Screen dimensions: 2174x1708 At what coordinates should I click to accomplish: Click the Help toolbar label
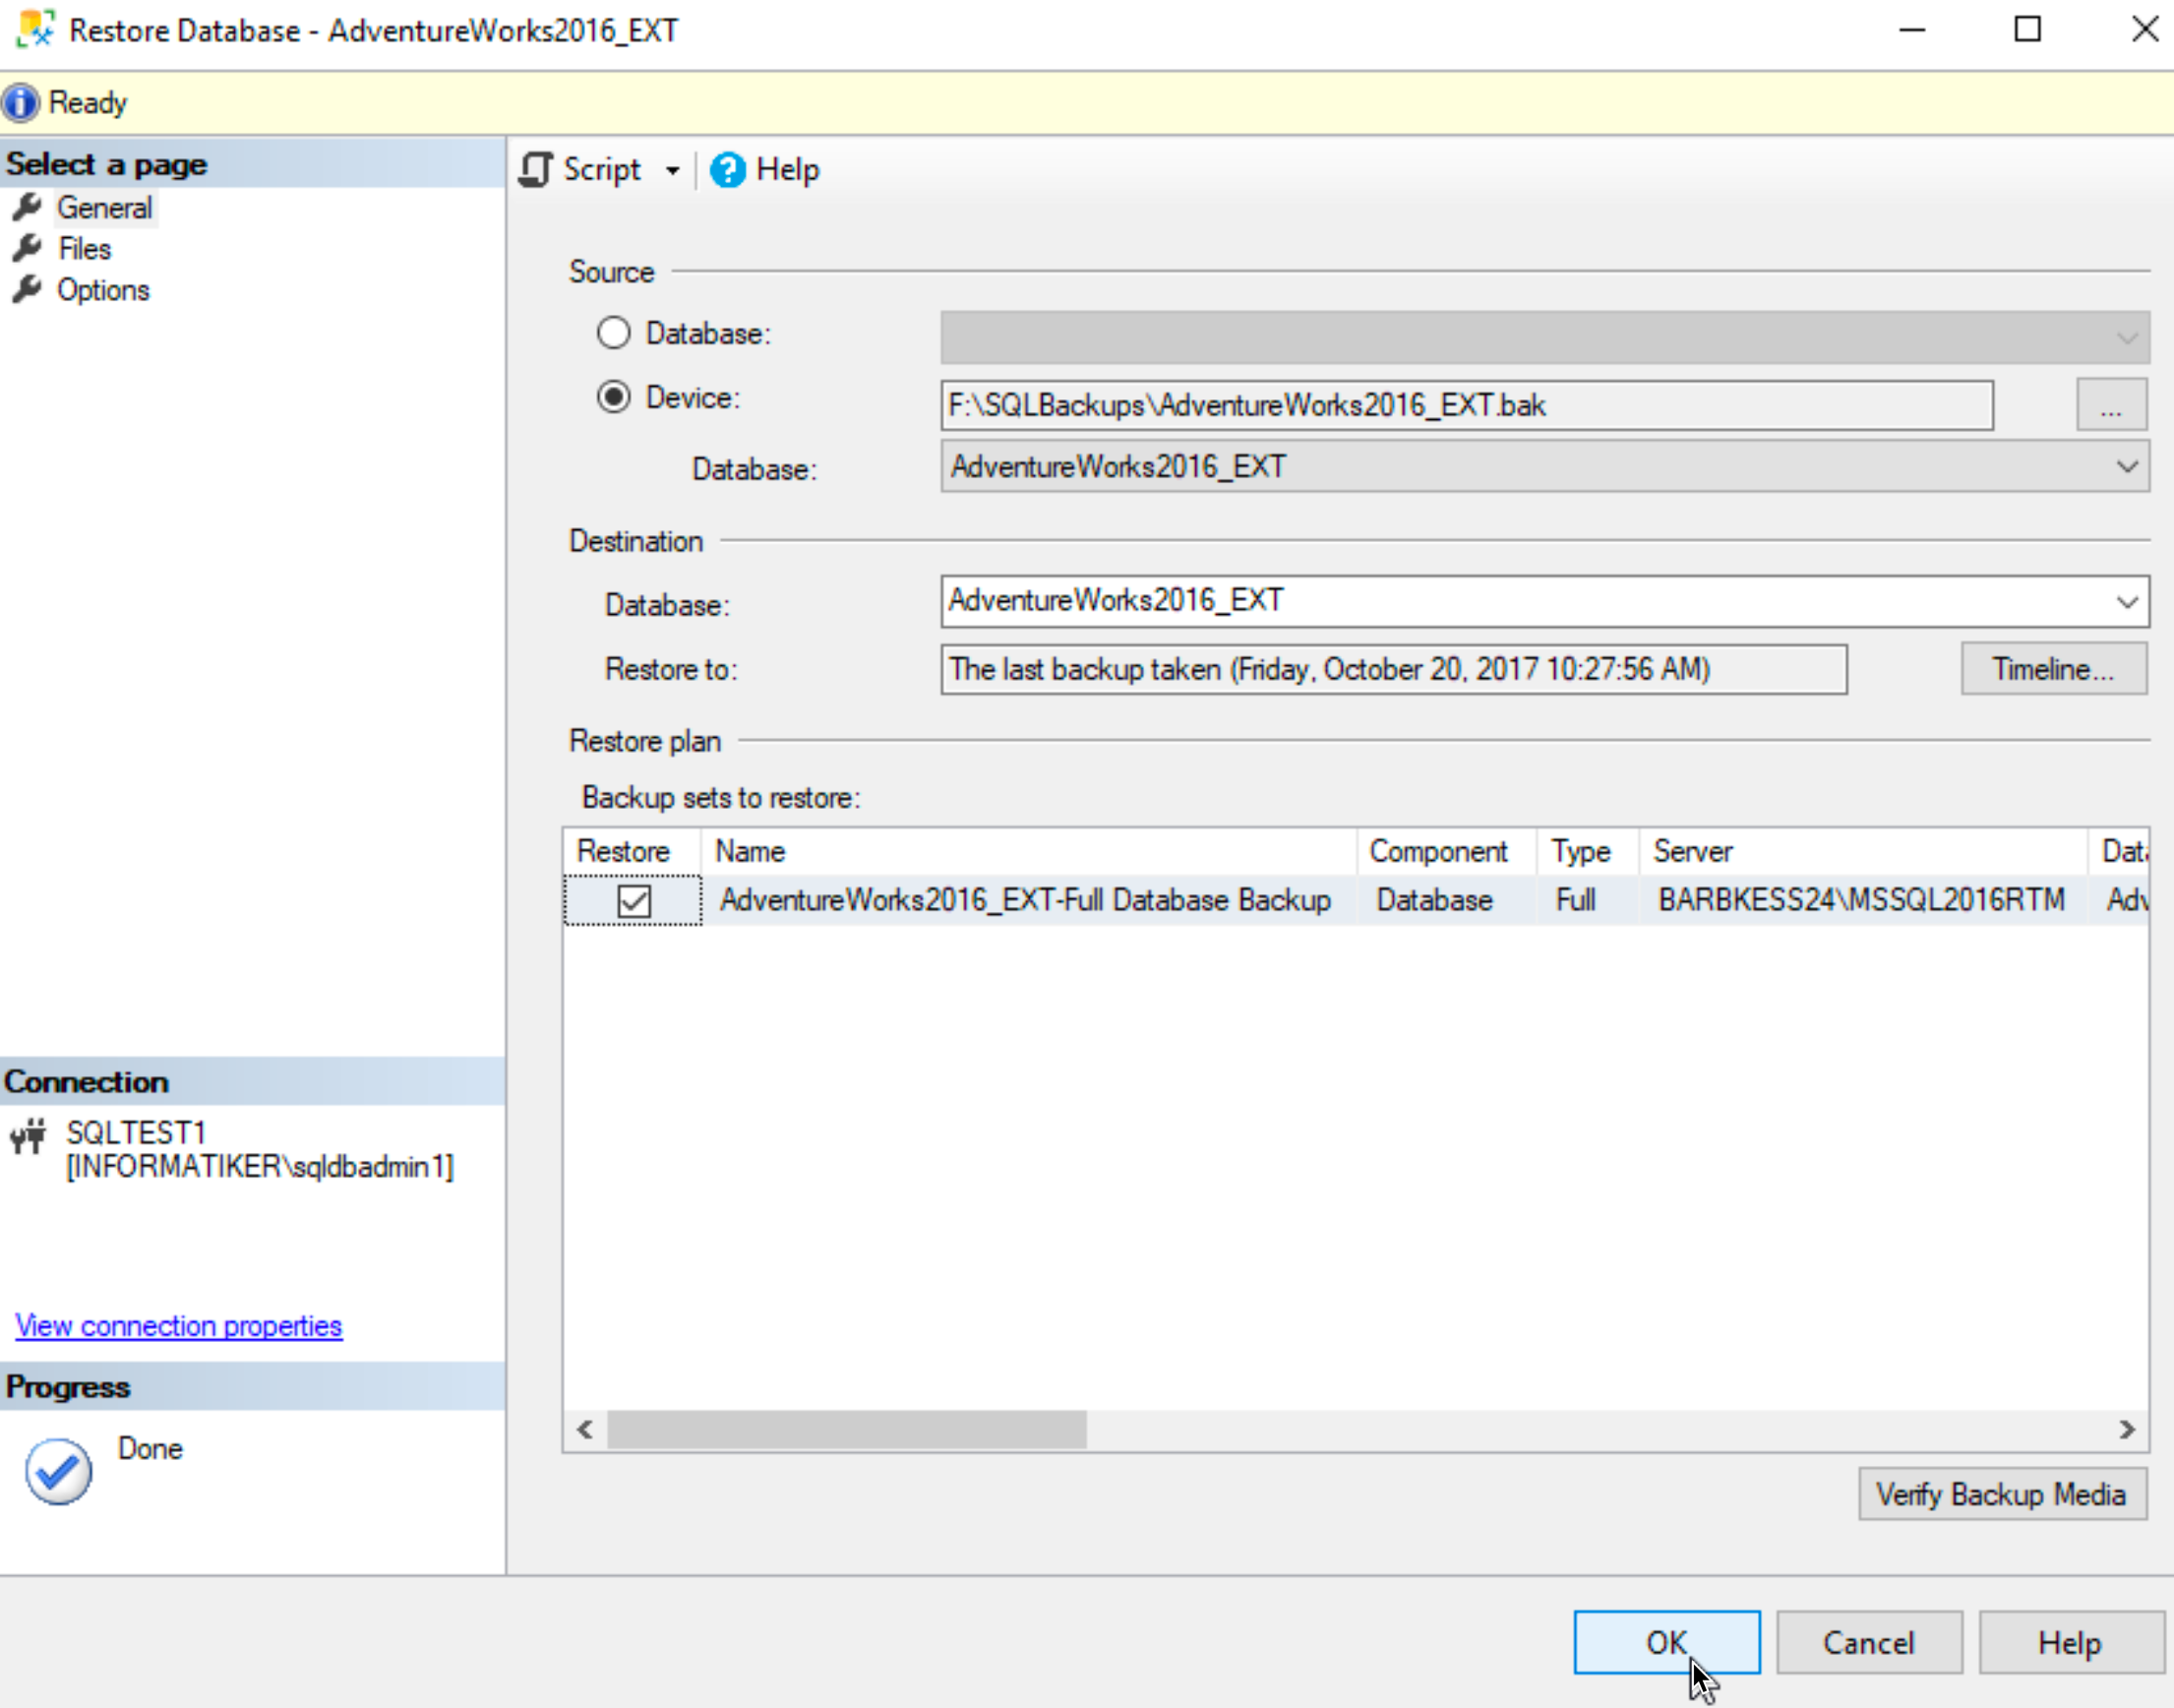point(787,169)
